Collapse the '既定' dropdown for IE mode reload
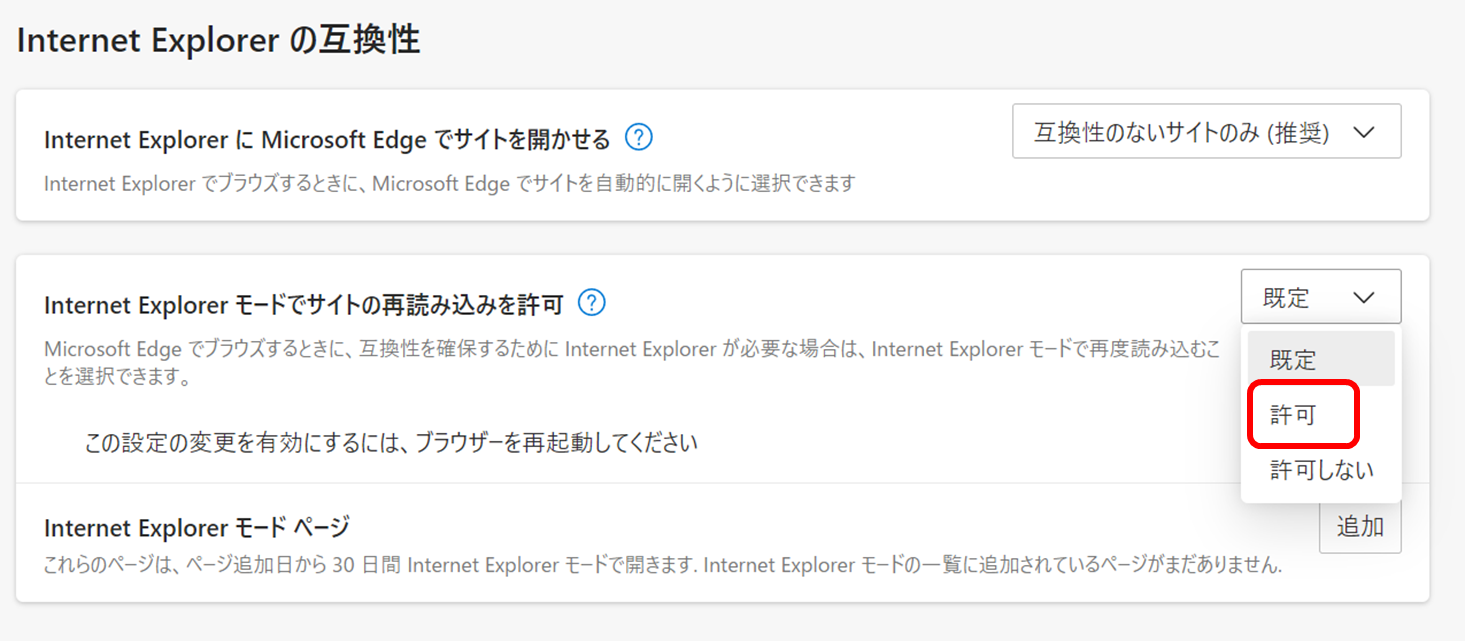The width and height of the screenshot is (1465, 641). click(1320, 297)
